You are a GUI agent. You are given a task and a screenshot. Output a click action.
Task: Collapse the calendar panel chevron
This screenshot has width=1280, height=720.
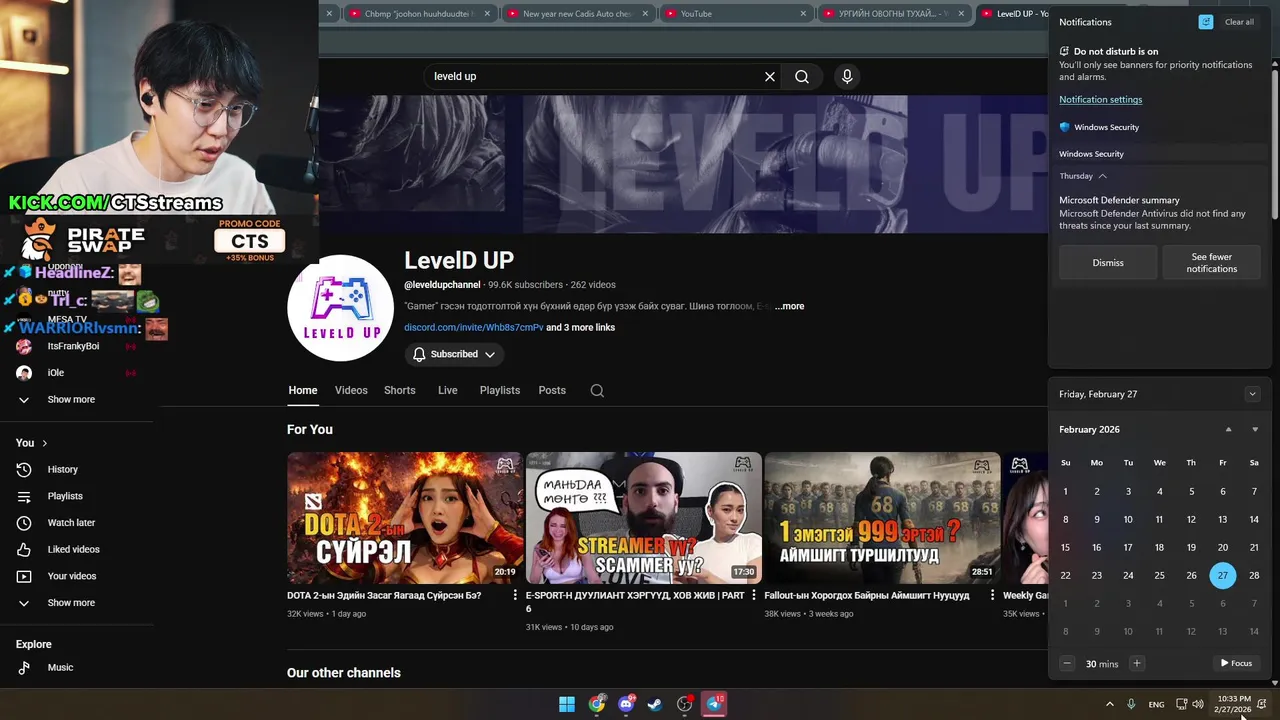pos(1252,394)
